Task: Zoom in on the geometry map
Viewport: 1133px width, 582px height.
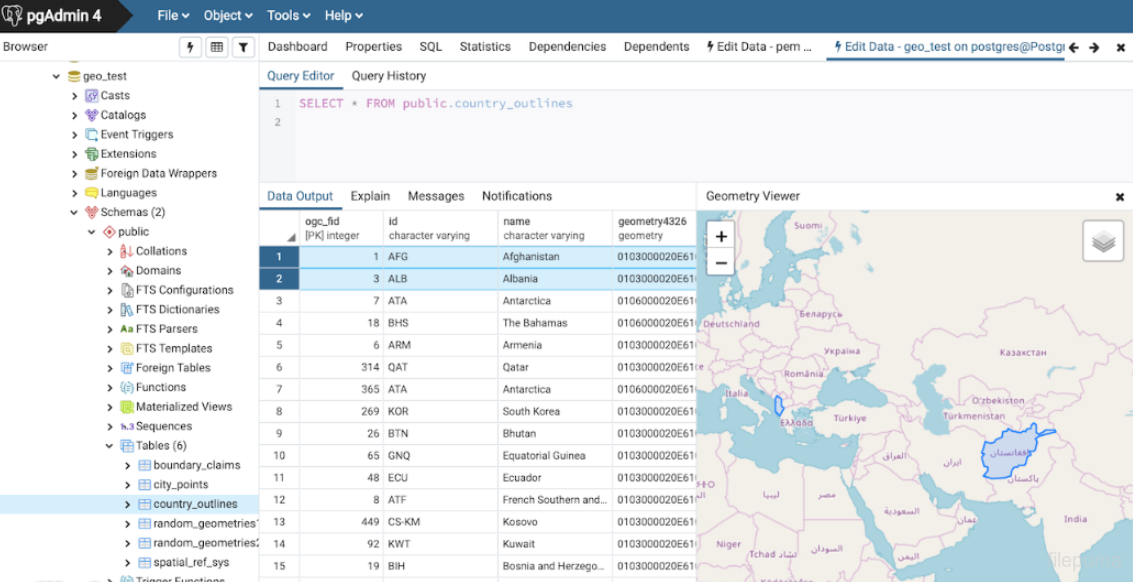Action: [721, 237]
